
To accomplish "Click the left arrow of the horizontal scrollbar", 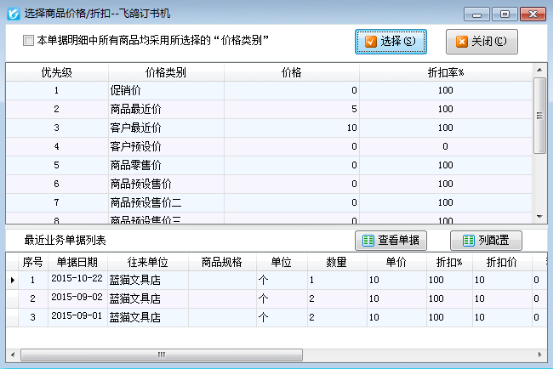I will [x=13, y=354].
